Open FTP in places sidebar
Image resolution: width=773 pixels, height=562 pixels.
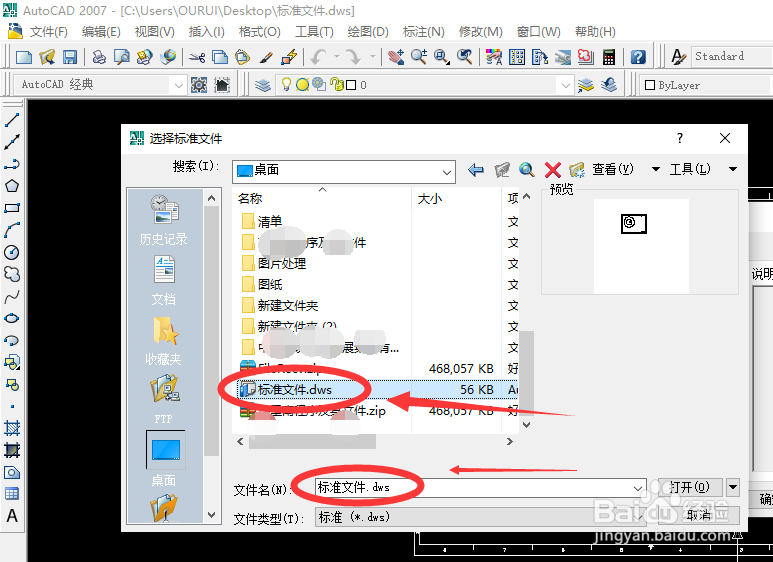pos(165,399)
